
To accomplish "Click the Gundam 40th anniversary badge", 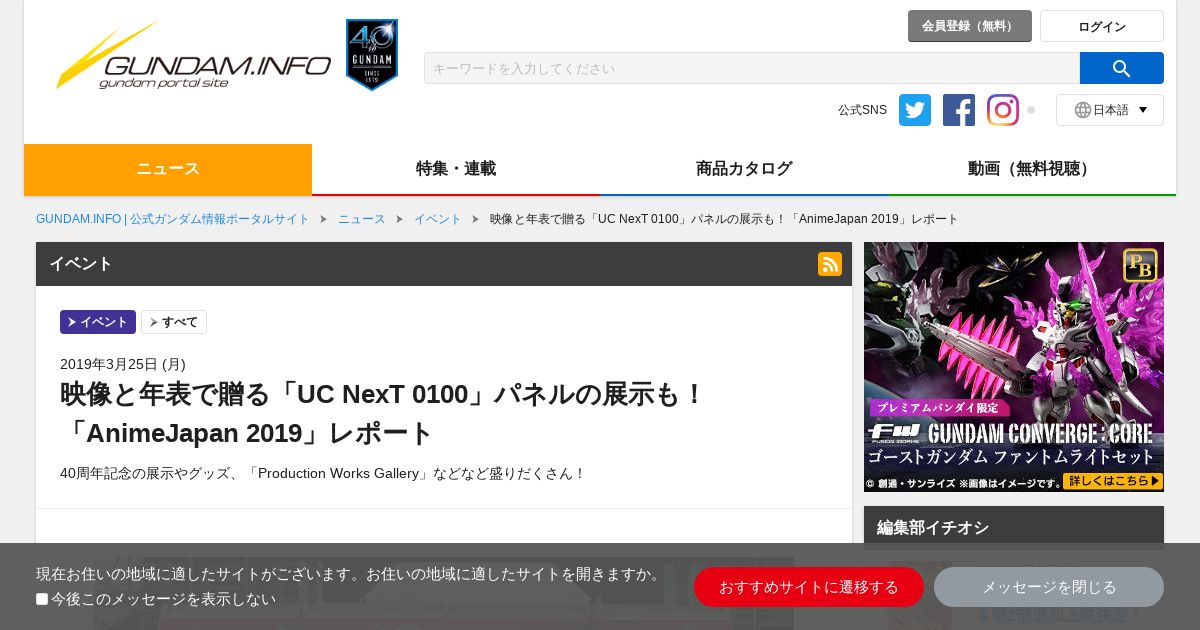I will 372,55.
